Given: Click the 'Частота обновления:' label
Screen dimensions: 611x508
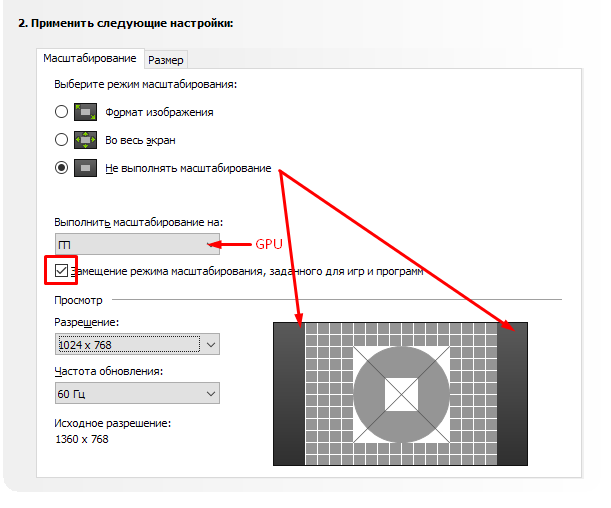Looking at the screenshot, I should click(x=109, y=371).
